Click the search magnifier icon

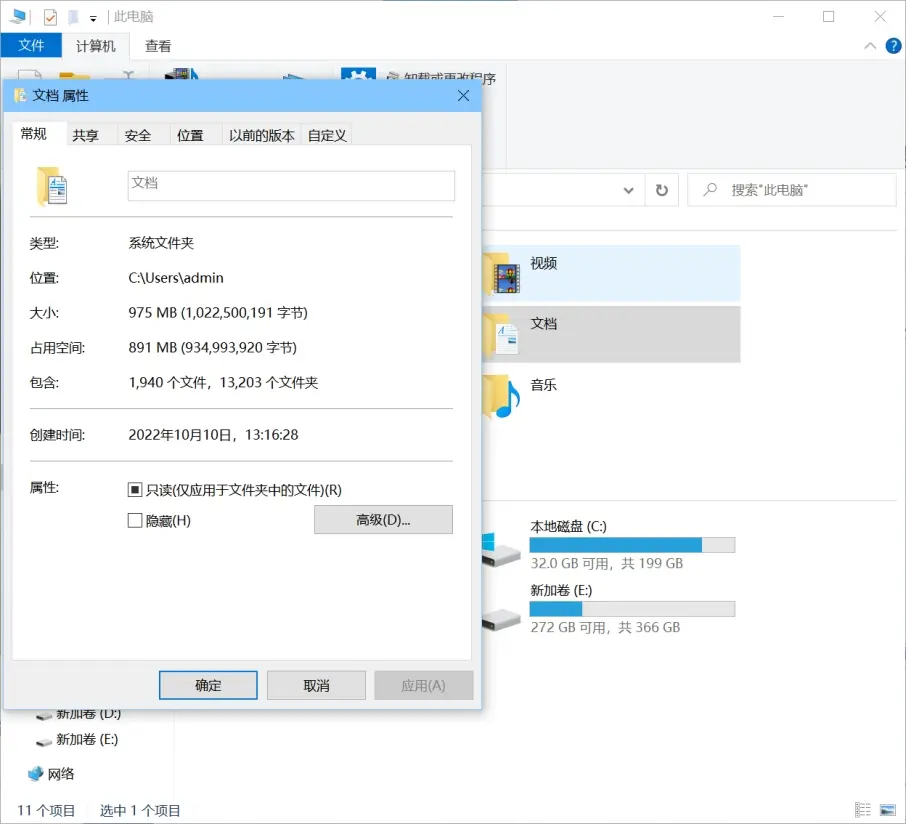click(x=710, y=190)
